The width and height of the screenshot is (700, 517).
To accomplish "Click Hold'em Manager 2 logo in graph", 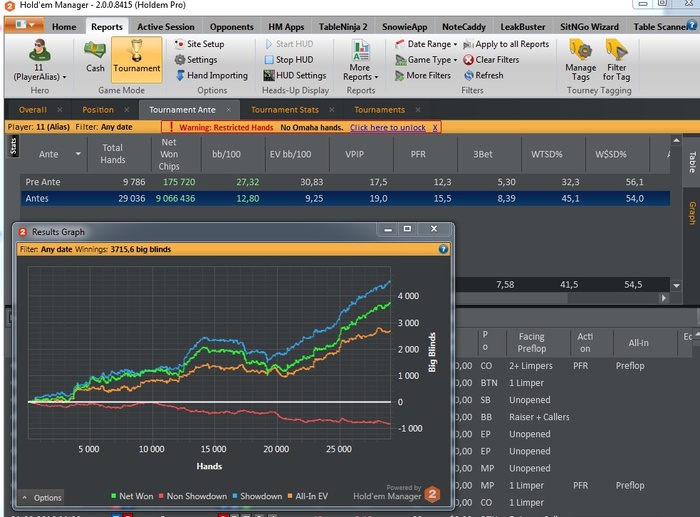I will click(432, 493).
